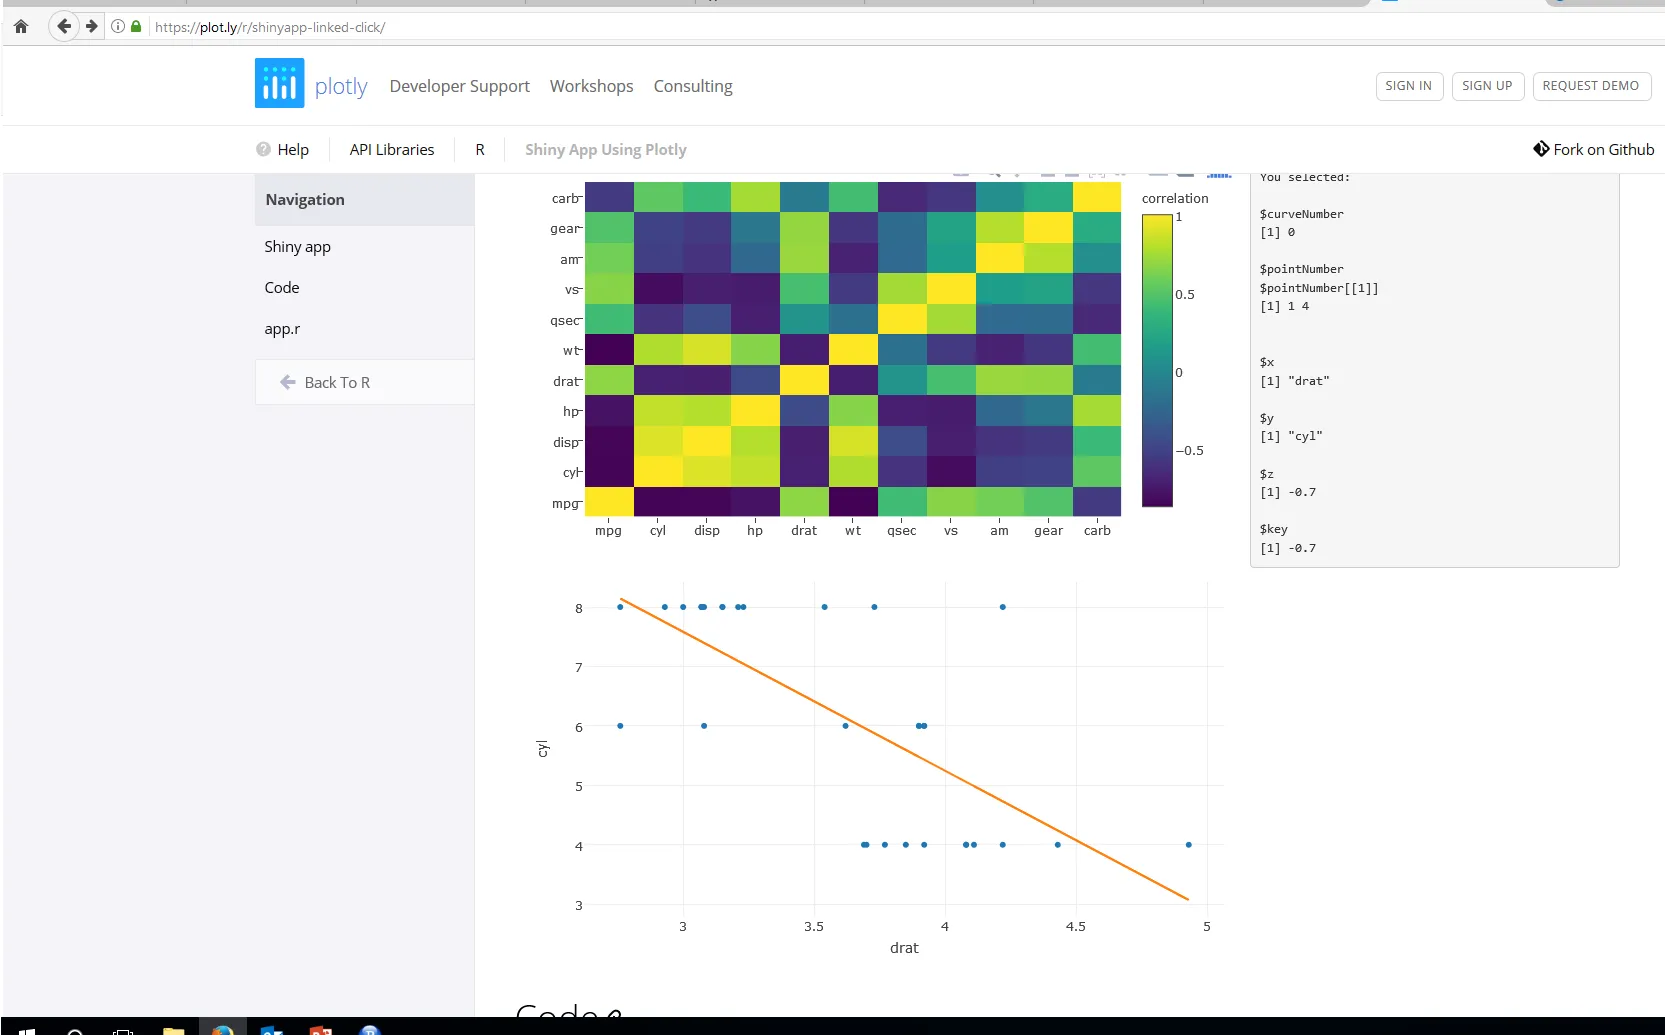
Task: Click heatmap cell in carb column, carb row
Action: point(1097,197)
